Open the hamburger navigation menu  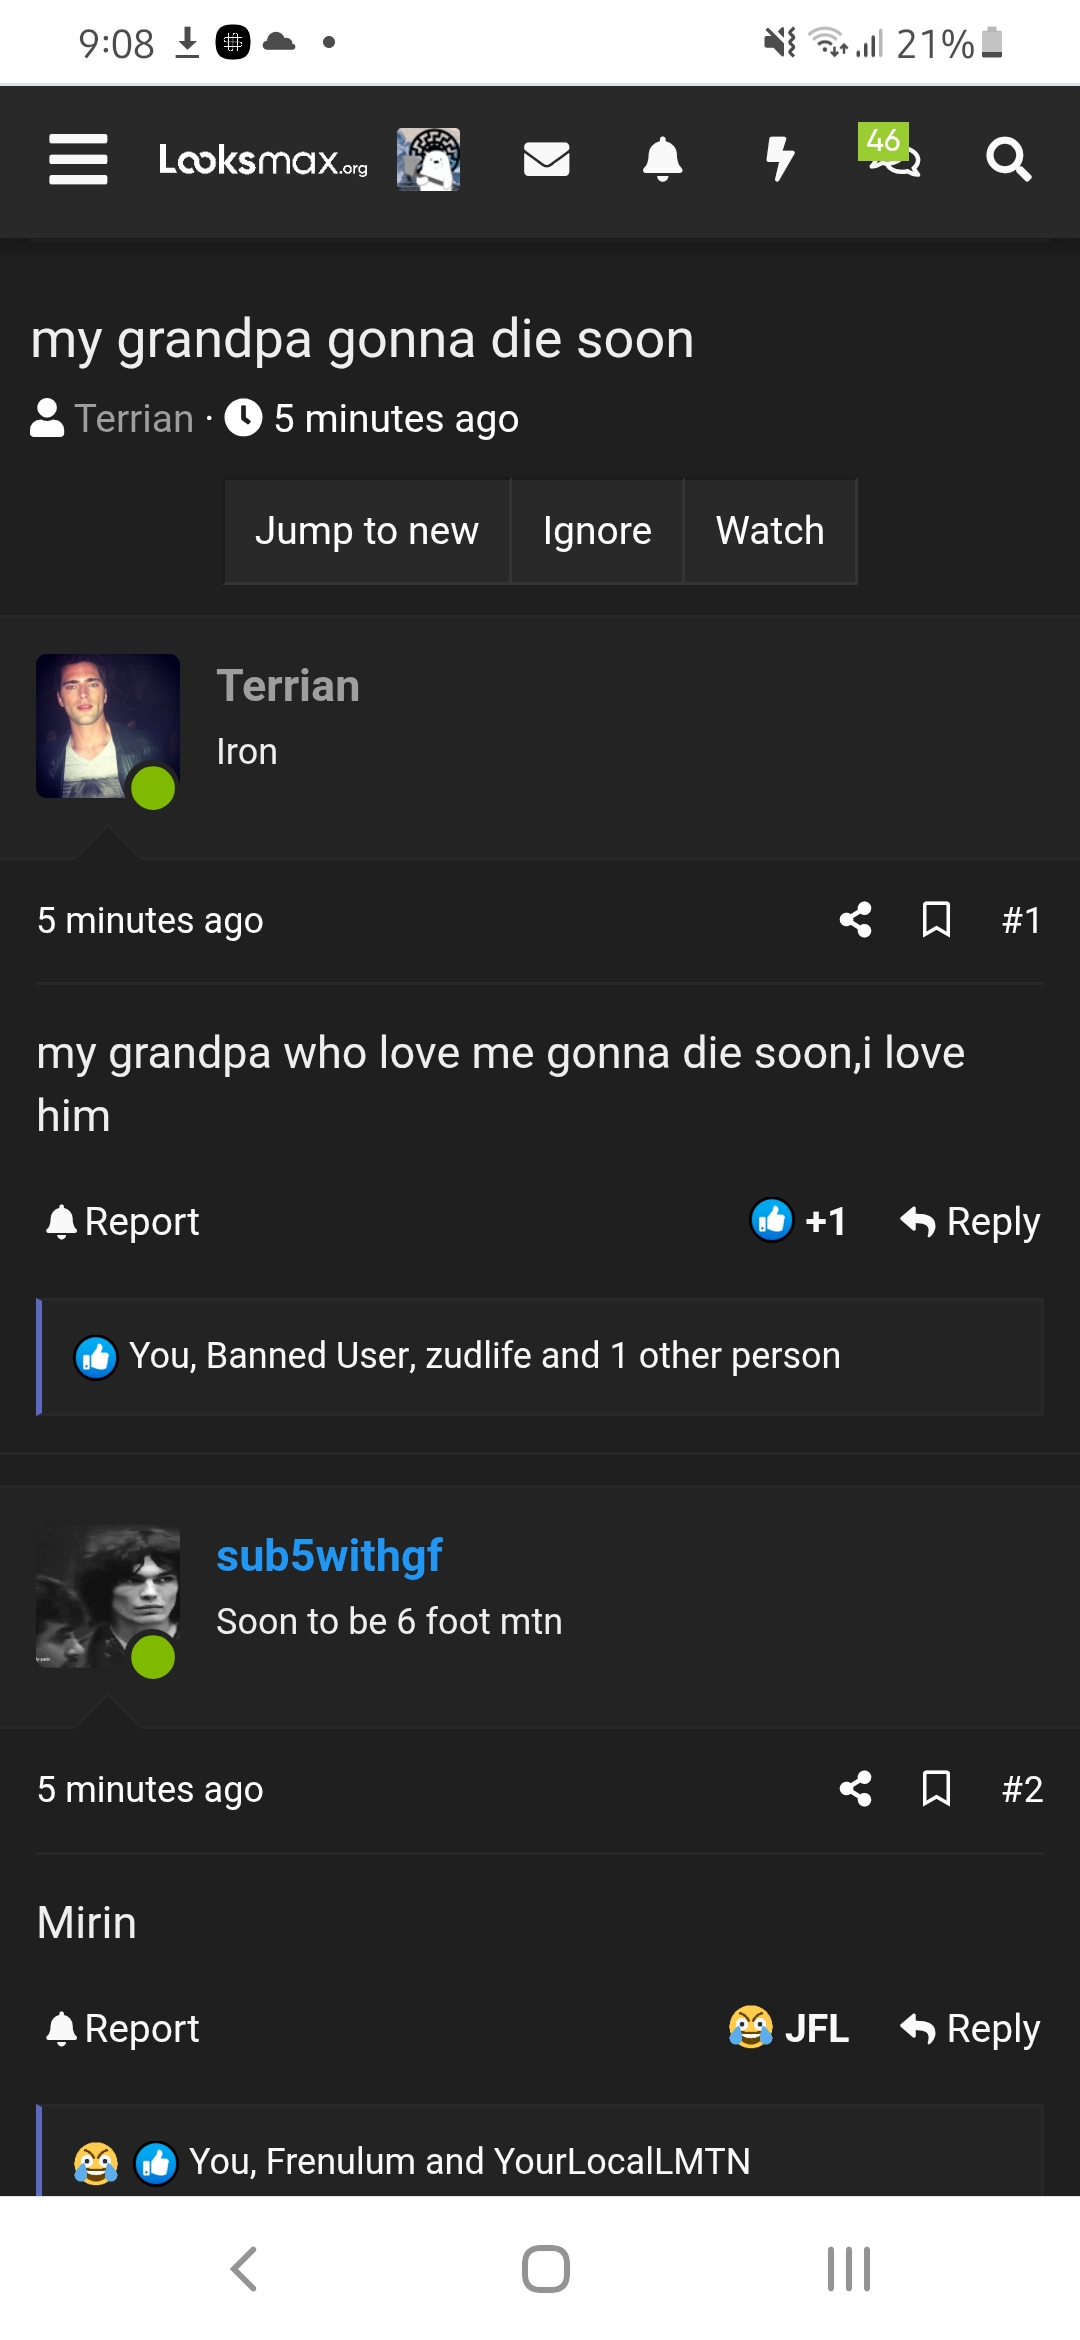click(78, 160)
